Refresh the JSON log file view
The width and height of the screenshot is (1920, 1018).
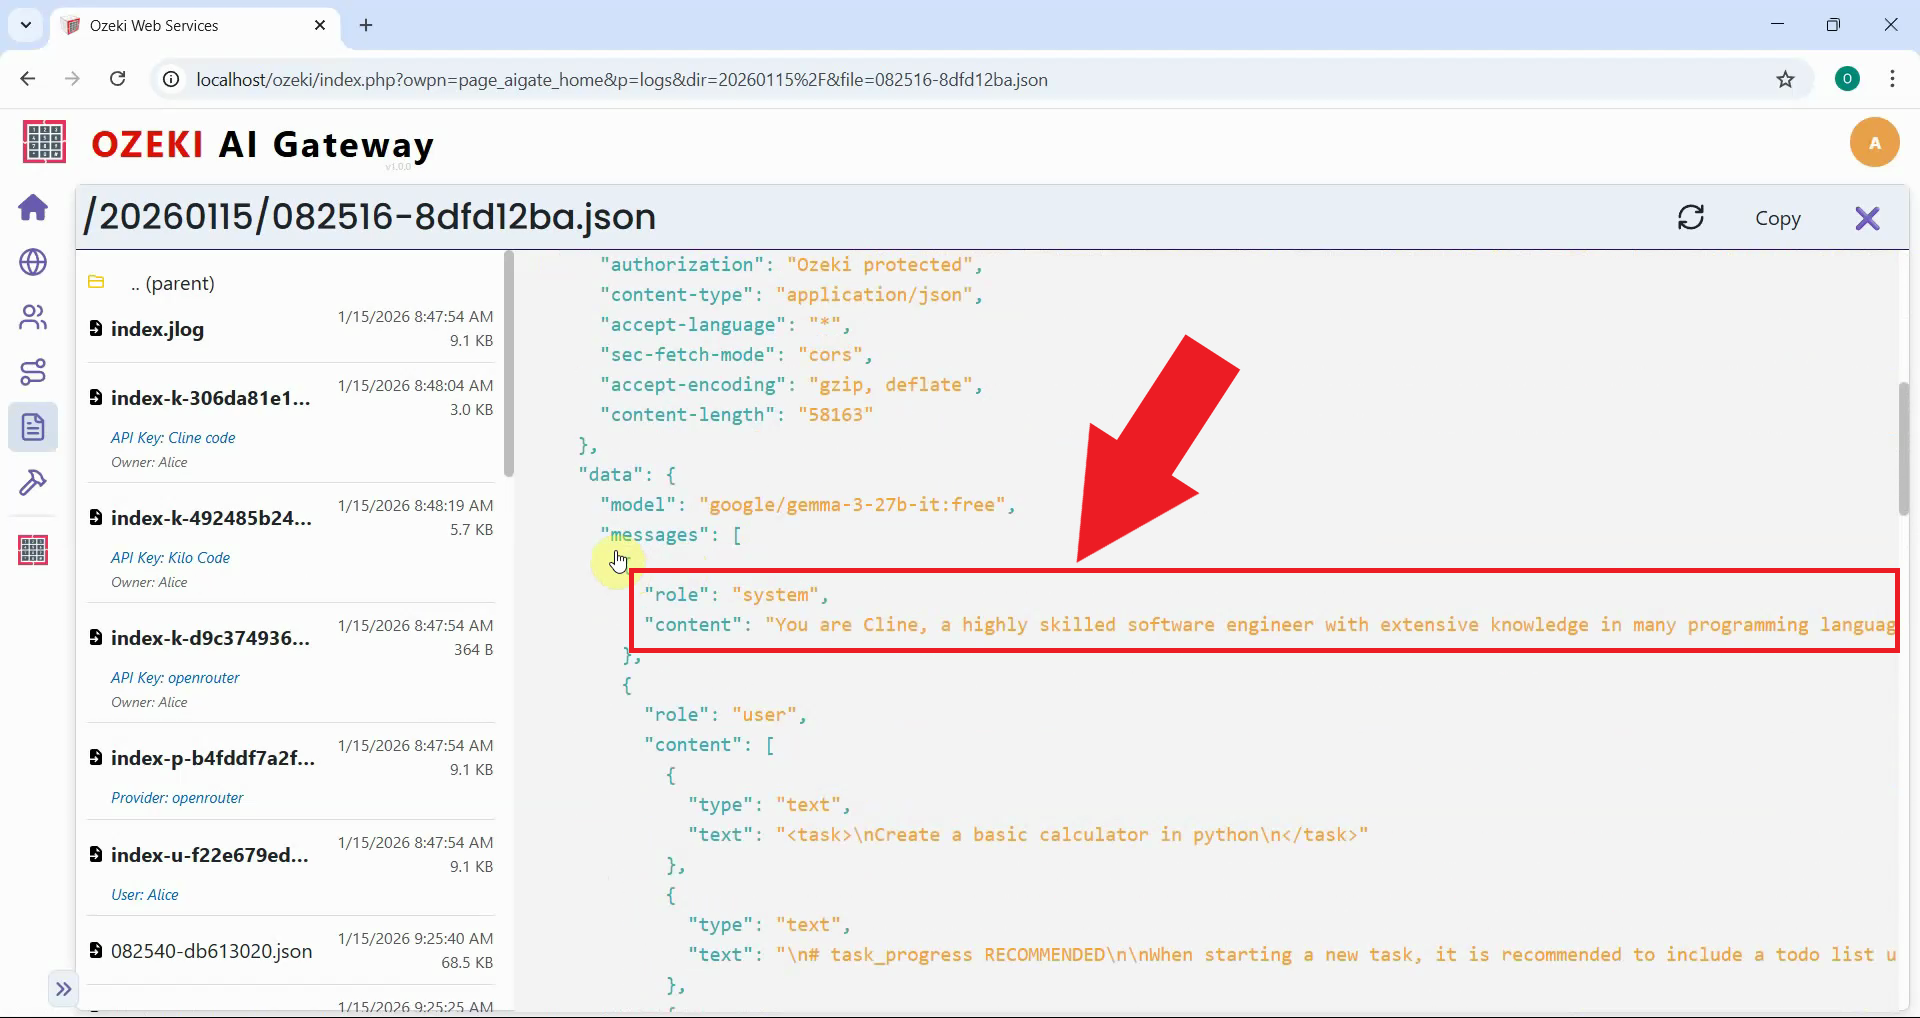click(x=1690, y=218)
